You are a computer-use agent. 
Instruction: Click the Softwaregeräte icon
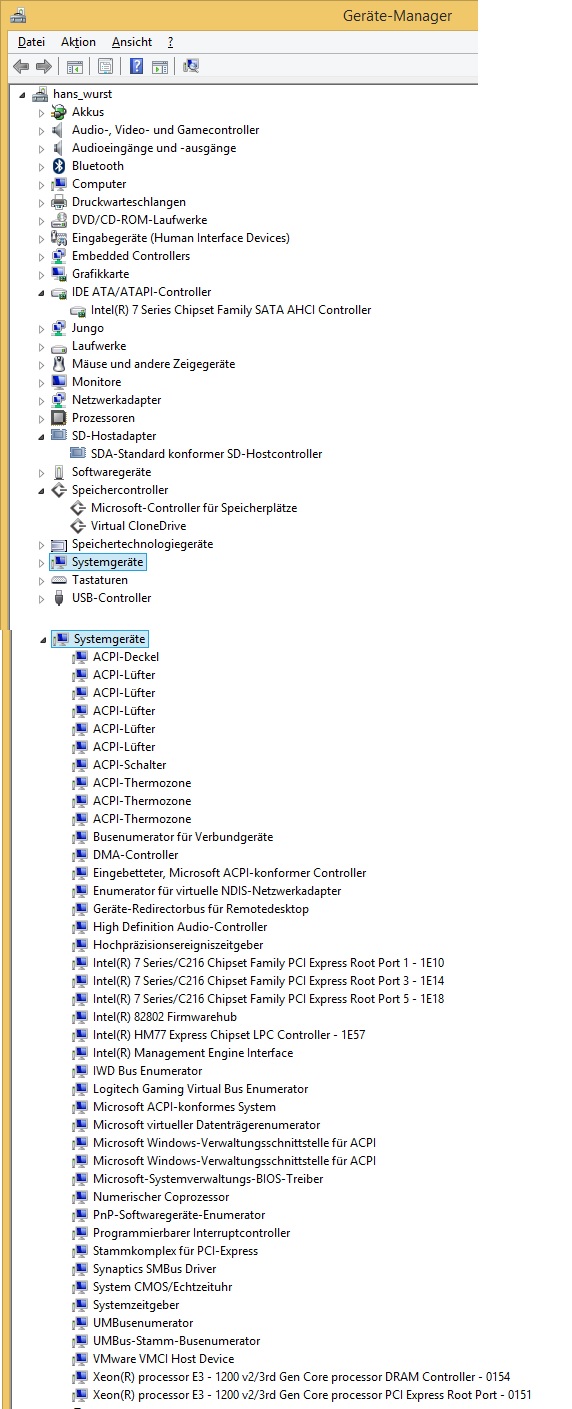pyautogui.click(x=59, y=472)
